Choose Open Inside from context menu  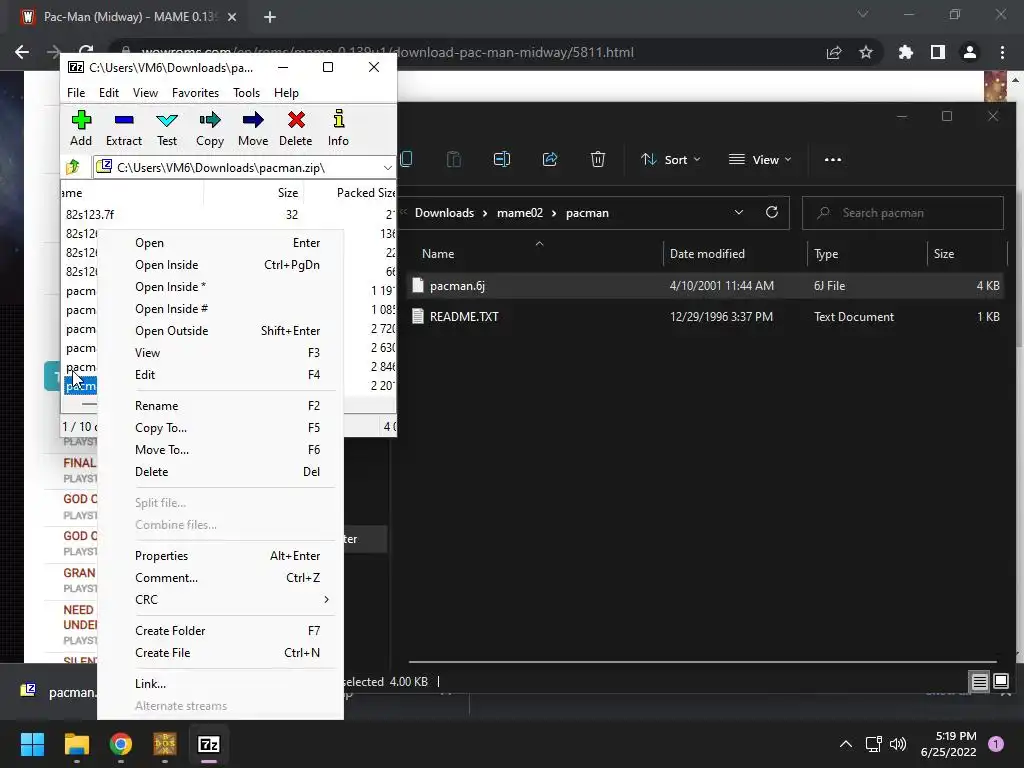[x=221, y=264]
